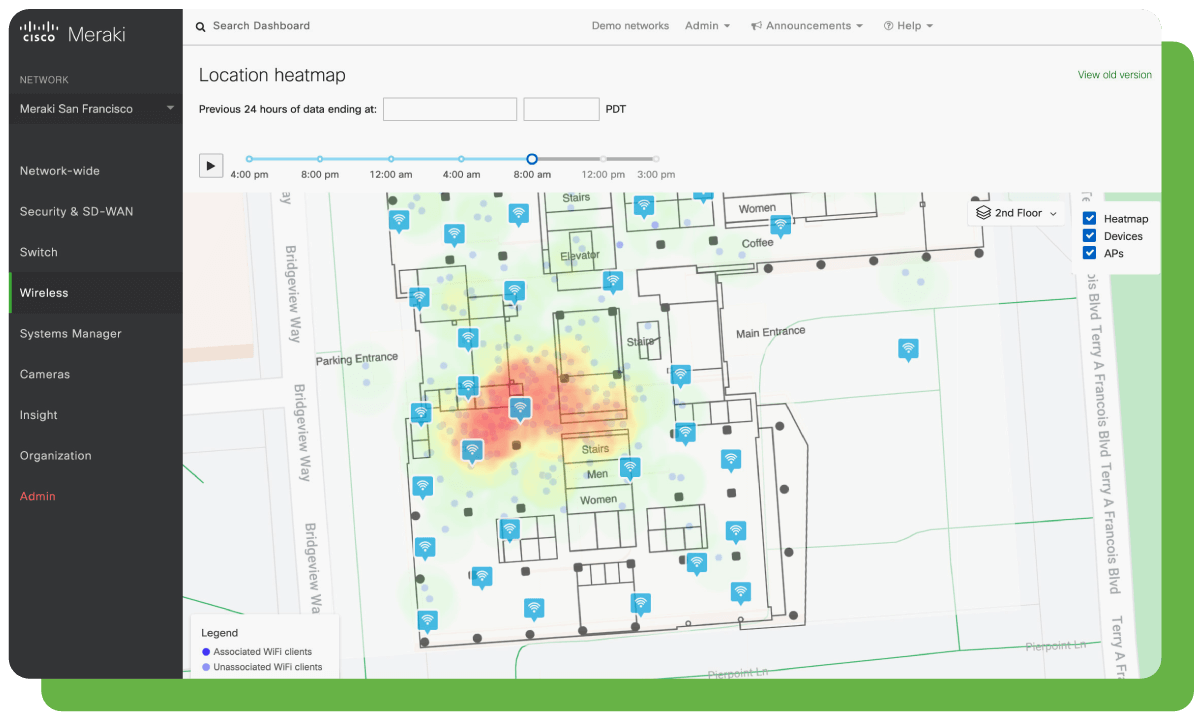Click the Associated WiFi clients legend text
Screen dimensions: 1200x723
pyautogui.click(x=263, y=652)
